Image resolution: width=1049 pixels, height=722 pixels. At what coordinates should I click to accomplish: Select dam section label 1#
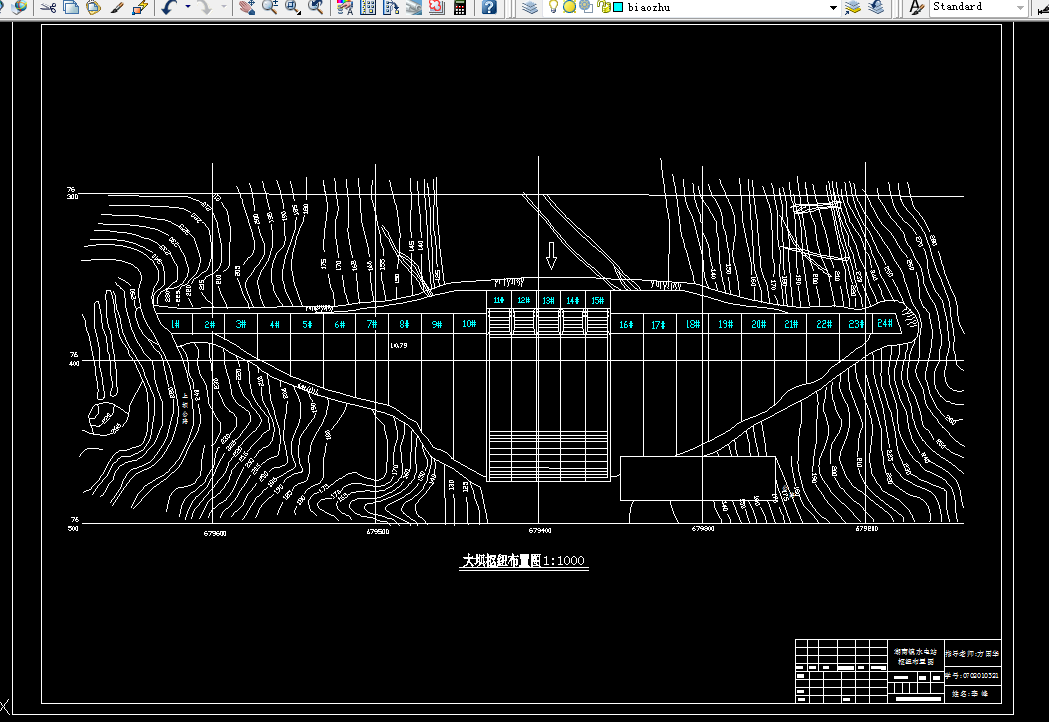point(175,324)
